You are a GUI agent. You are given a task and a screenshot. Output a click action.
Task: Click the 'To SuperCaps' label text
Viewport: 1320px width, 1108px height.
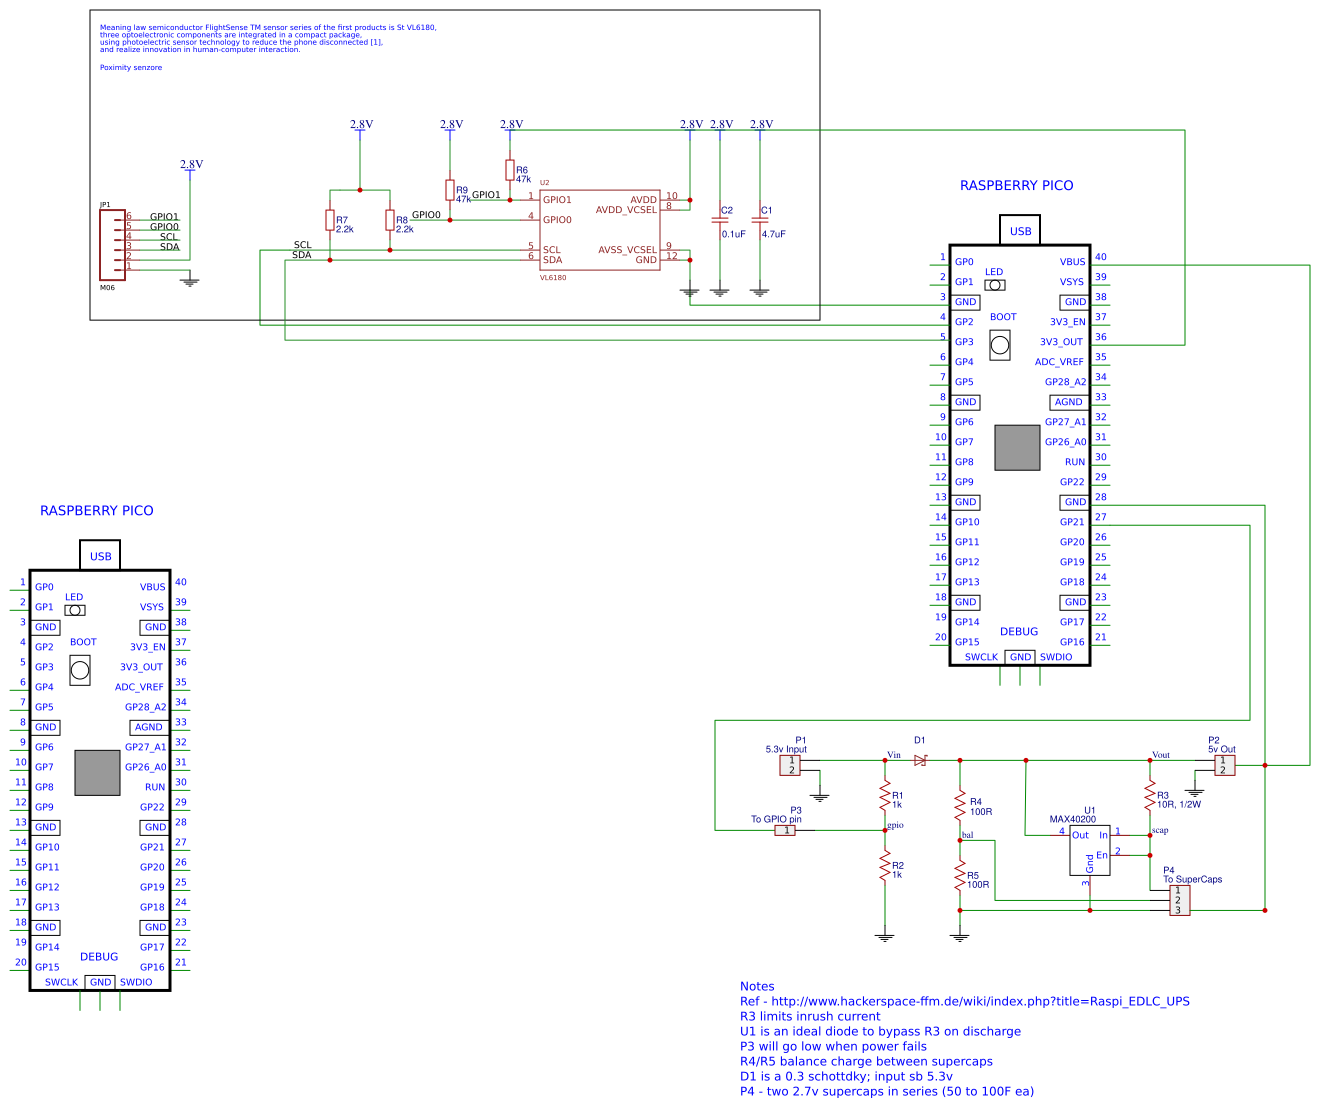coord(1192,880)
